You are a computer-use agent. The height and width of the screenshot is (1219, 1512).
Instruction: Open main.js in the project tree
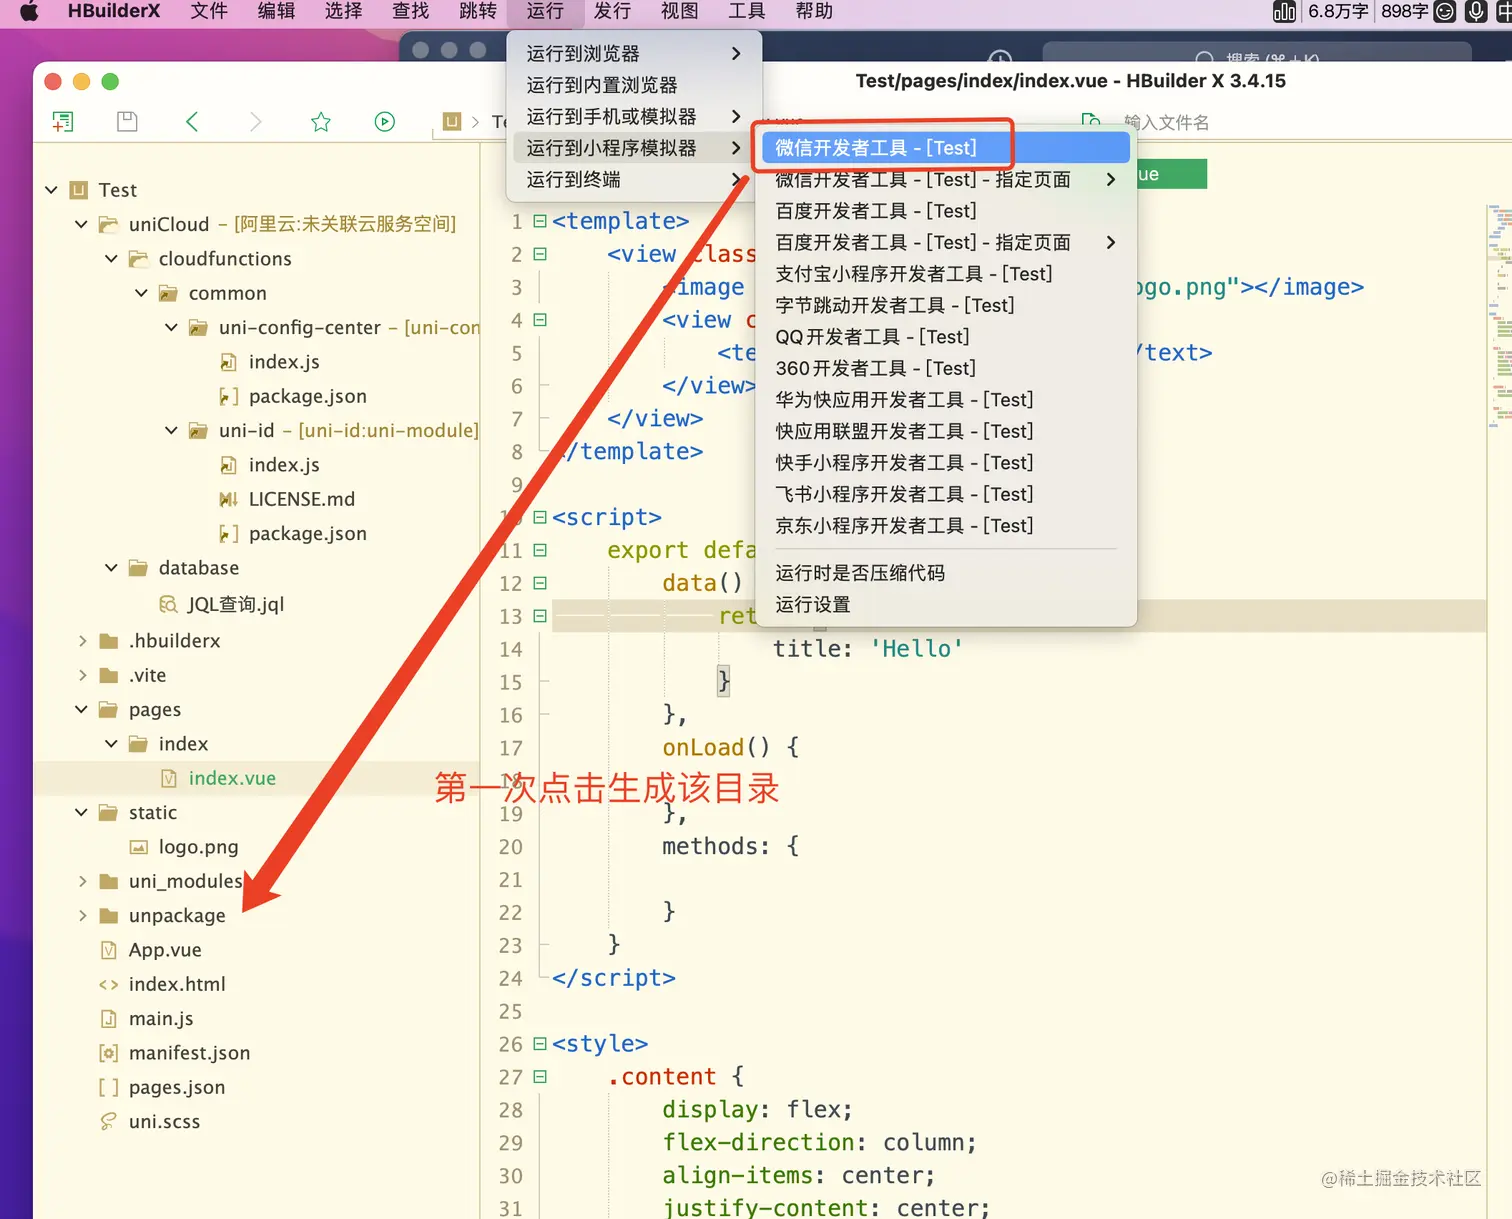[161, 1019]
